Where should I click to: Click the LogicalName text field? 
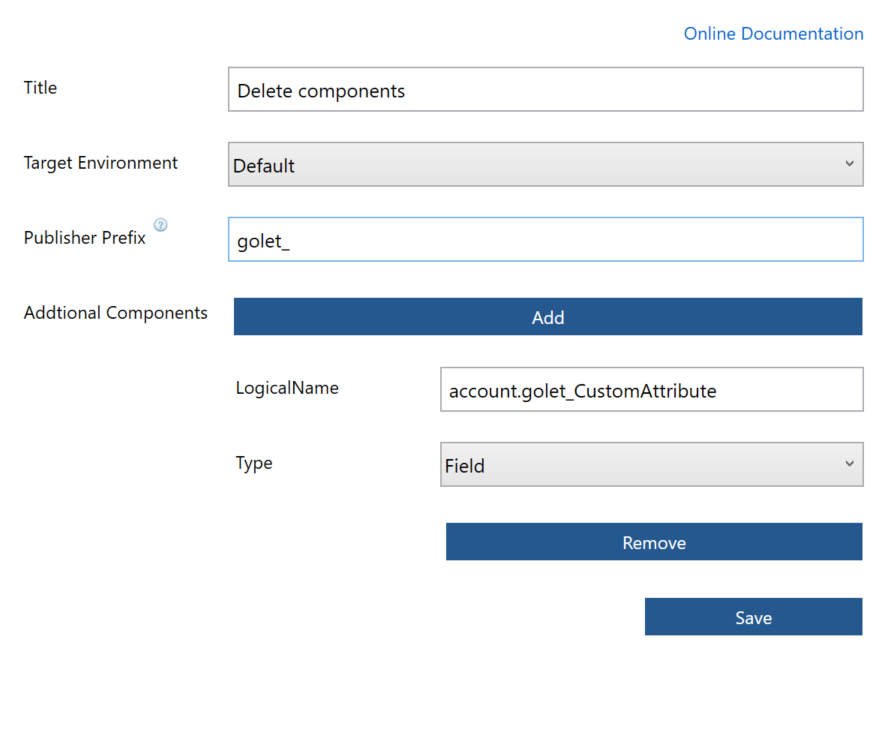(651, 390)
